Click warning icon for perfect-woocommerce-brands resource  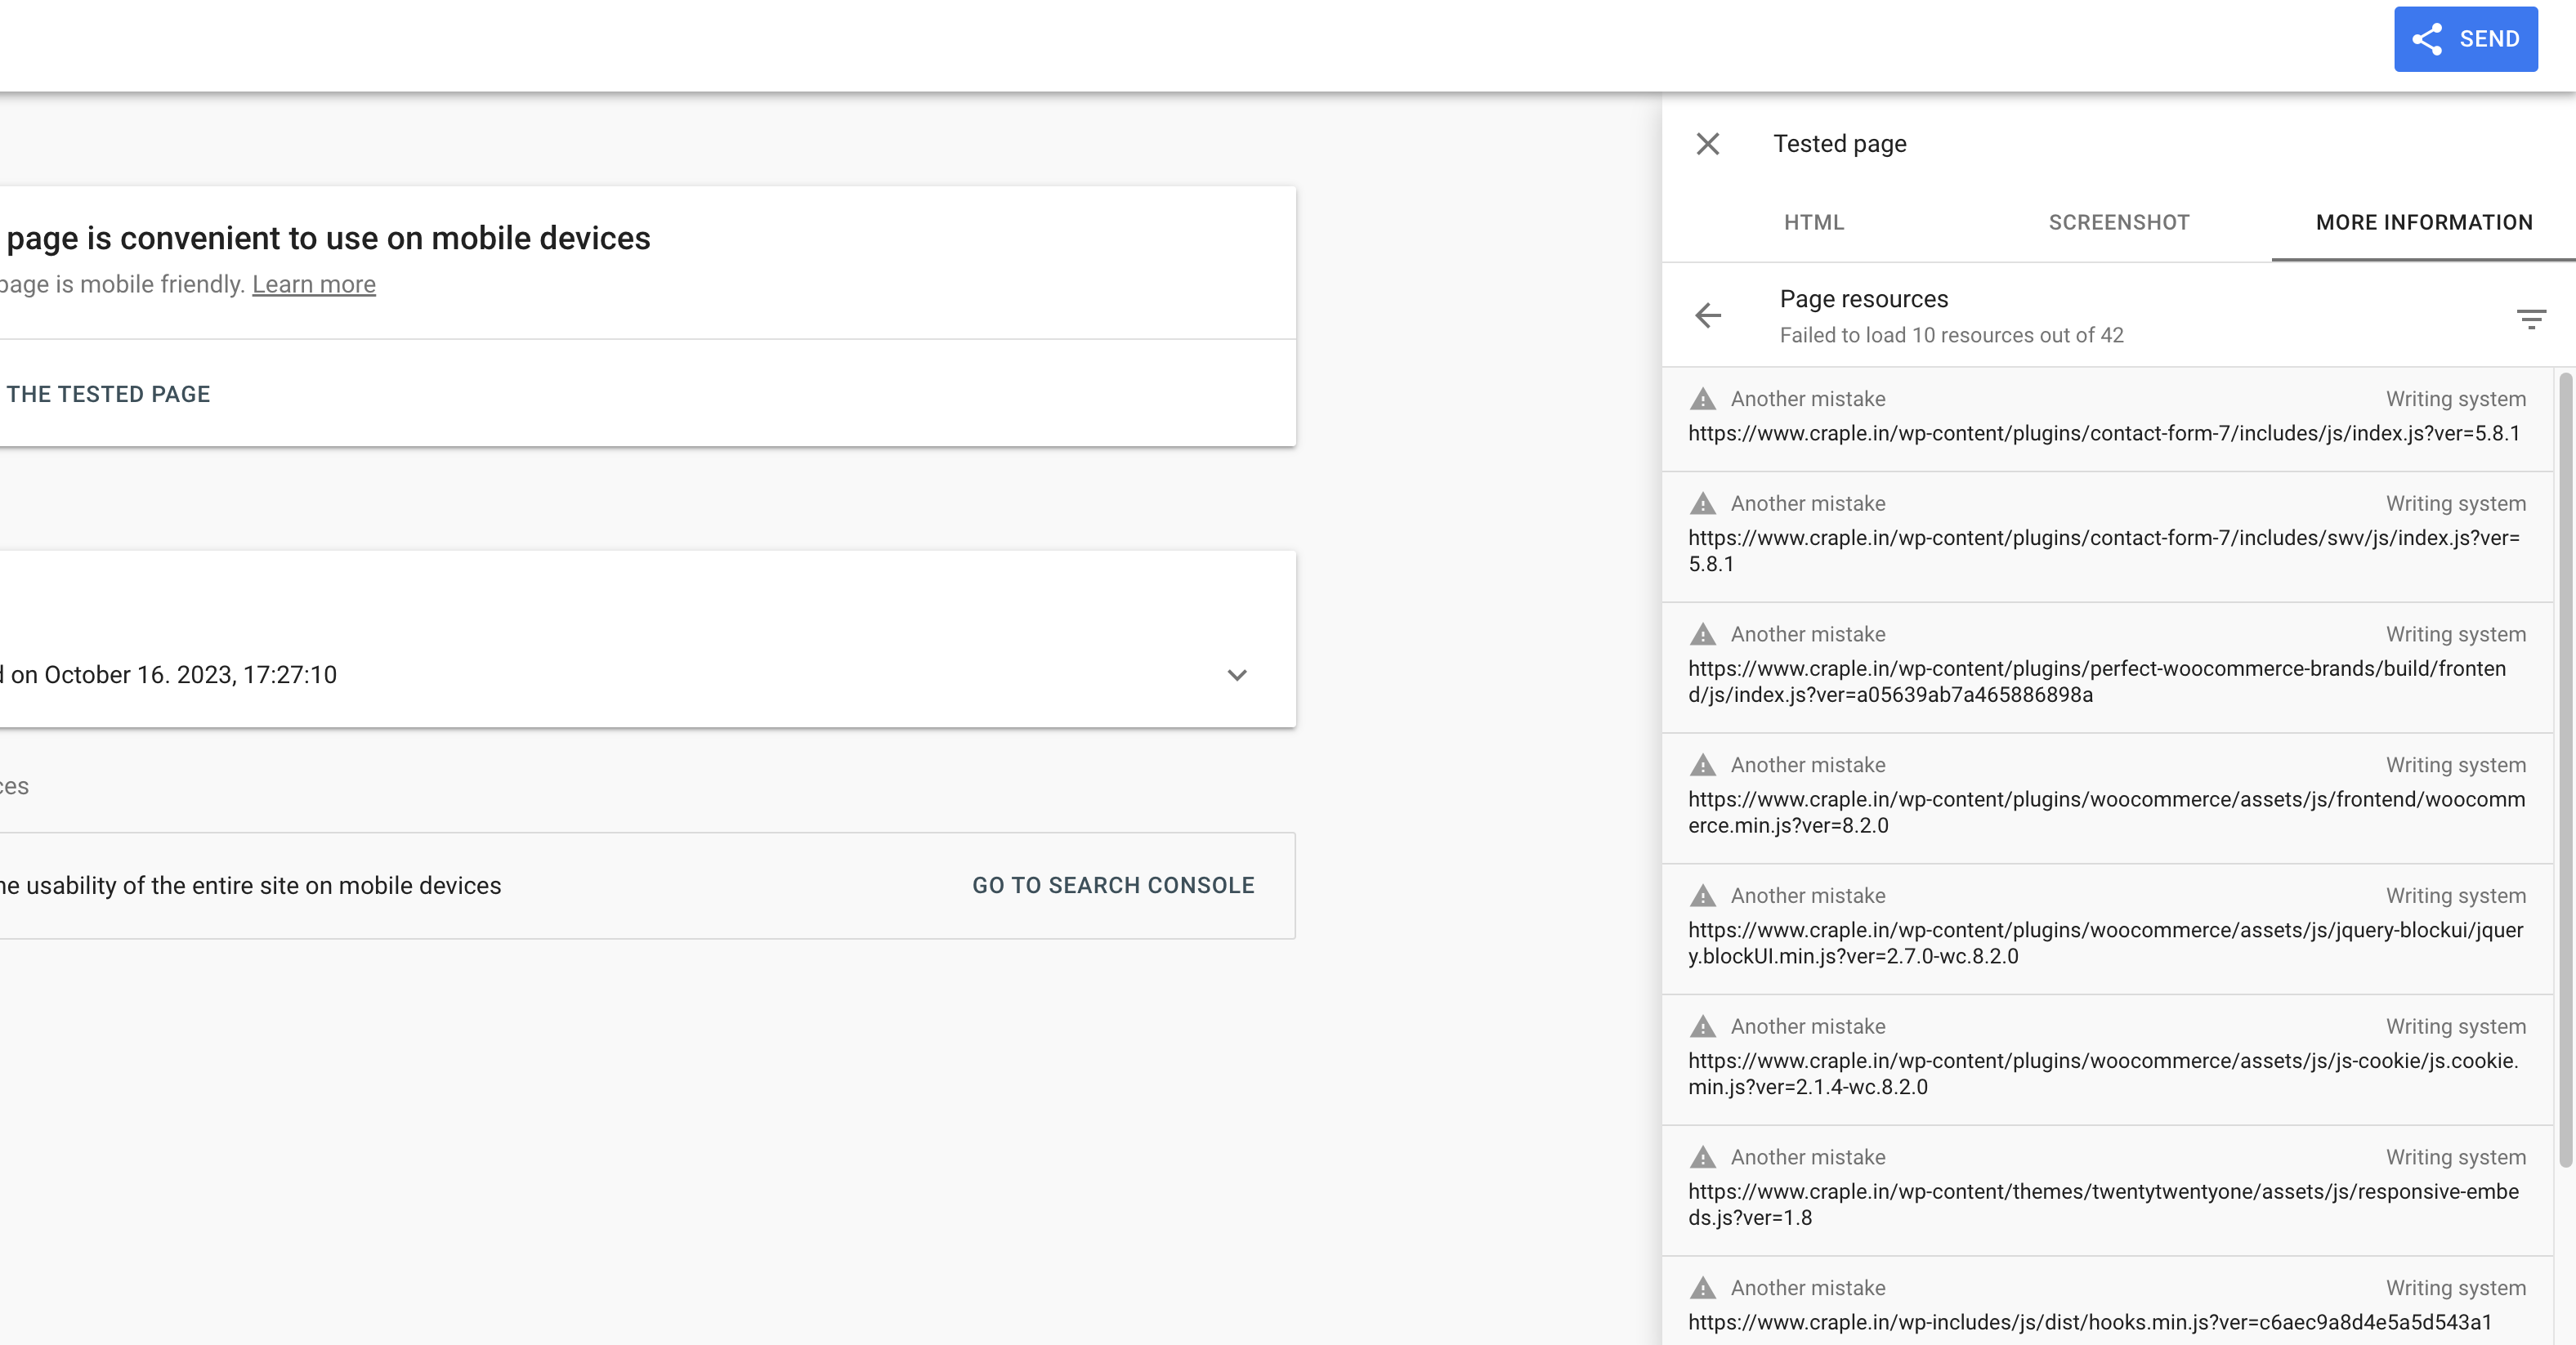(1702, 635)
